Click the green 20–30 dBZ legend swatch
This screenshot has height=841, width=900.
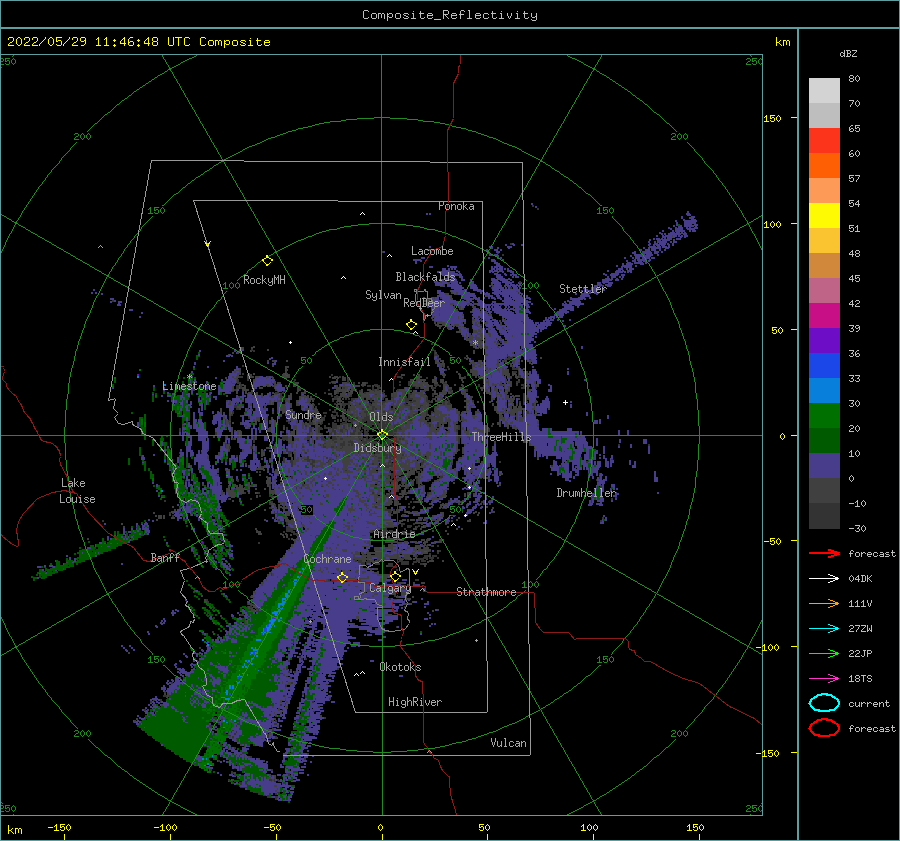point(824,416)
